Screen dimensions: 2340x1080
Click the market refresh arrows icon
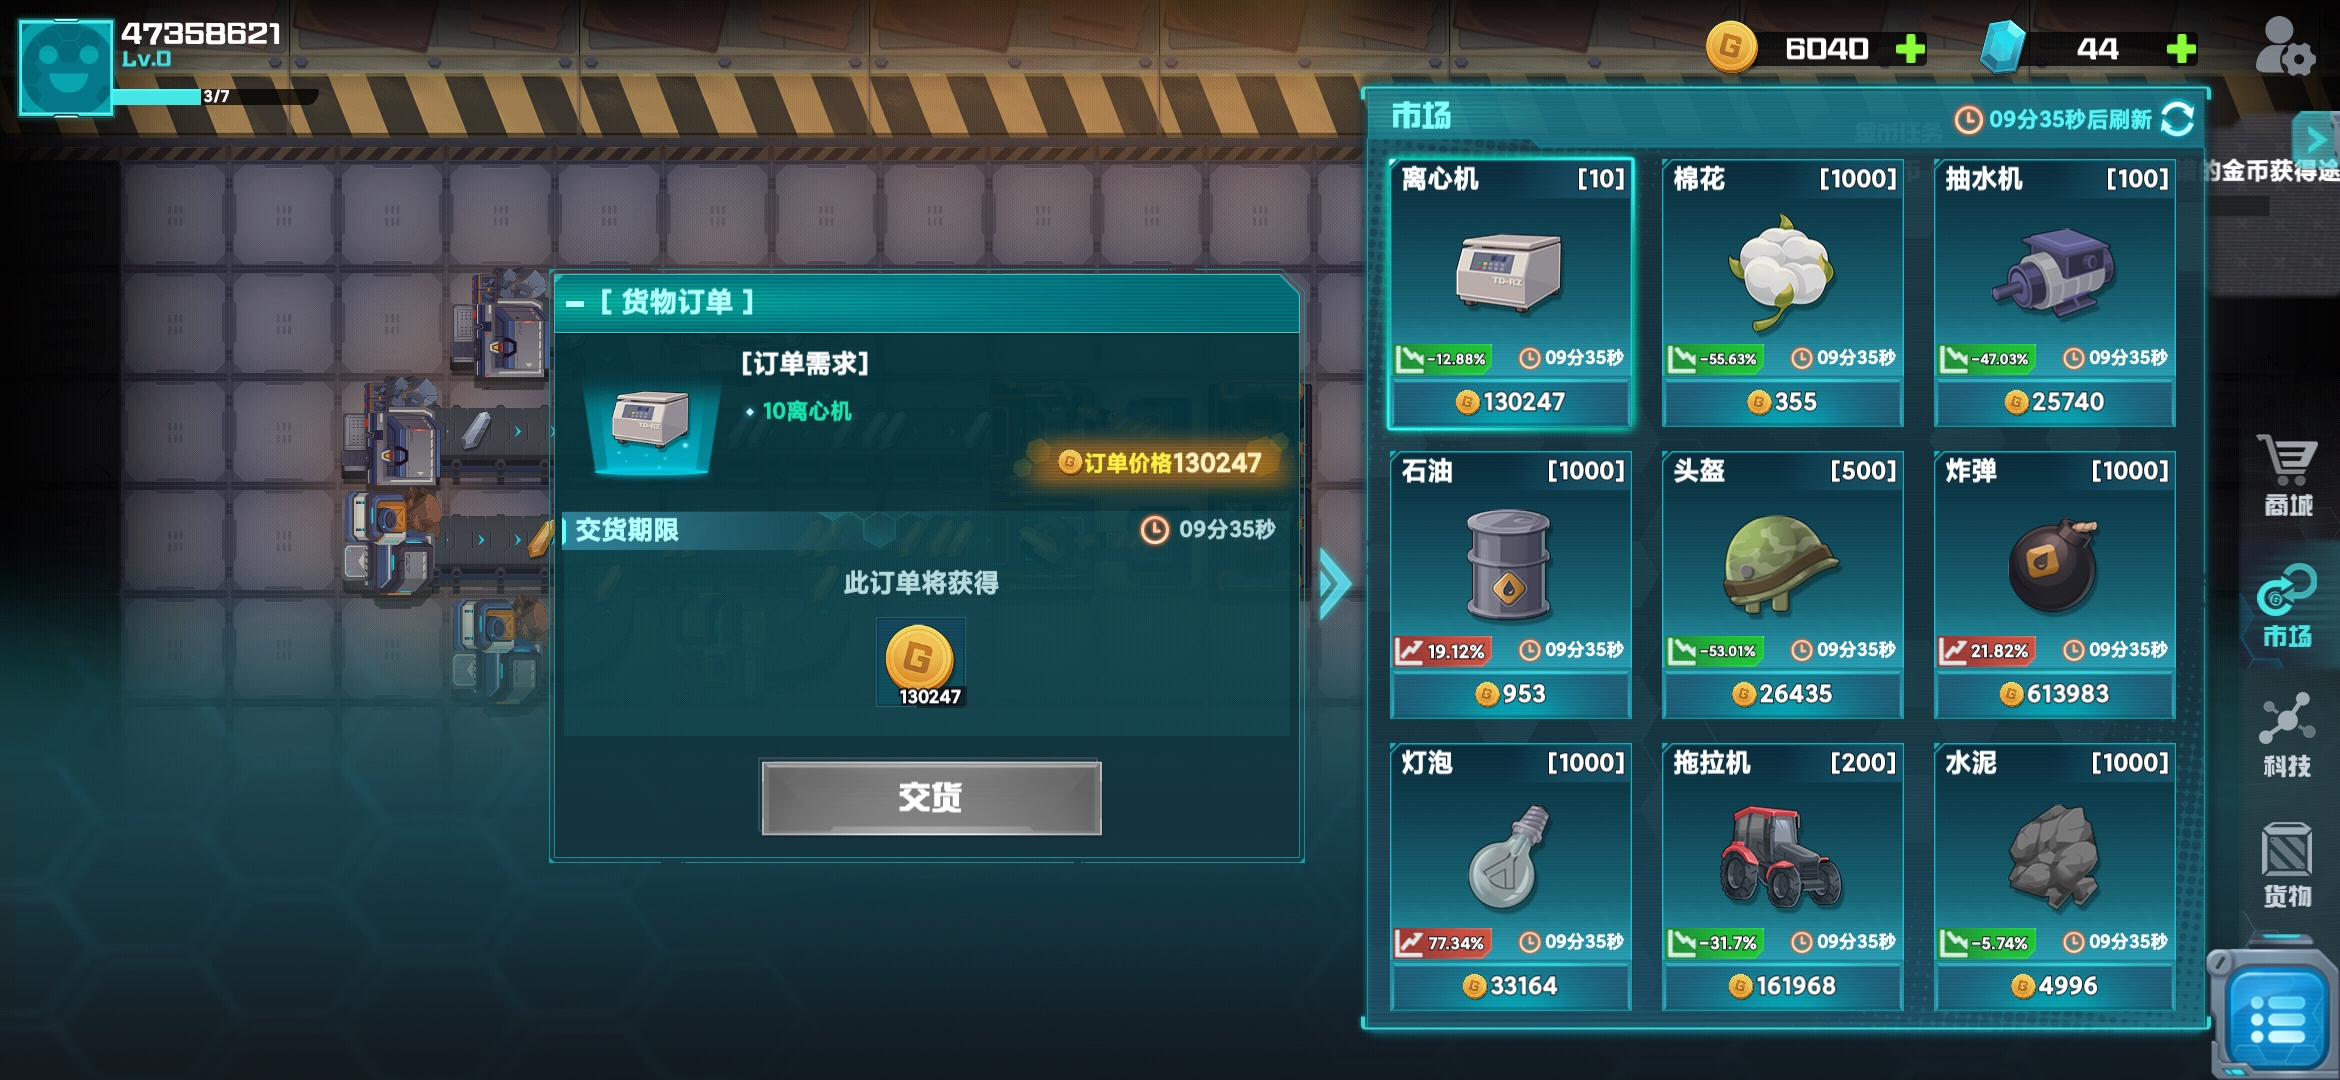[2177, 120]
